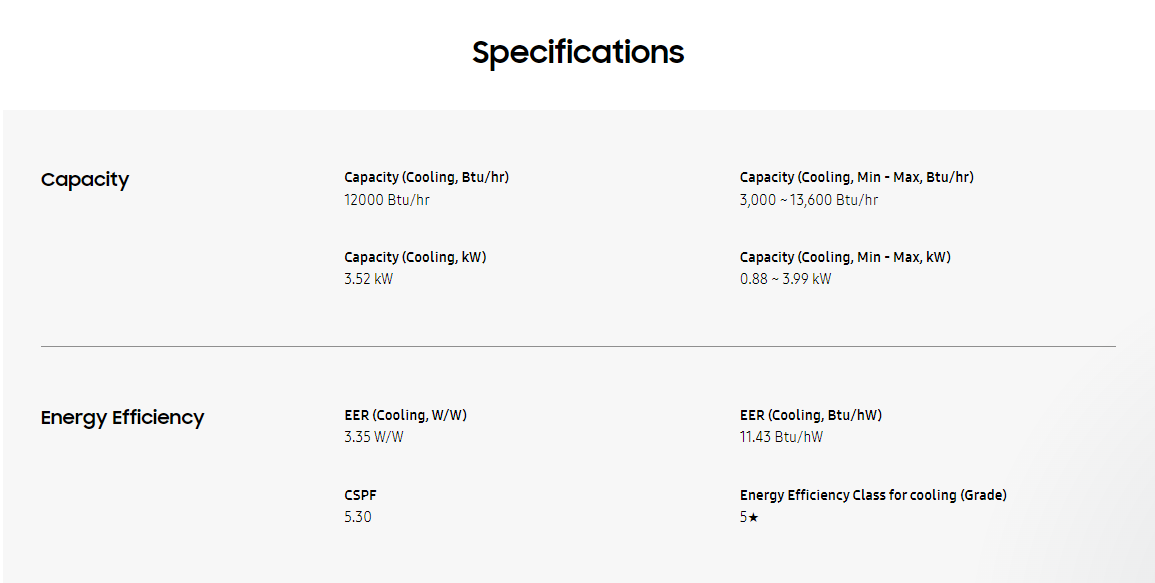Viewport: 1155px width, 583px height.
Task: Click the Specifications page heading
Action: (578, 52)
